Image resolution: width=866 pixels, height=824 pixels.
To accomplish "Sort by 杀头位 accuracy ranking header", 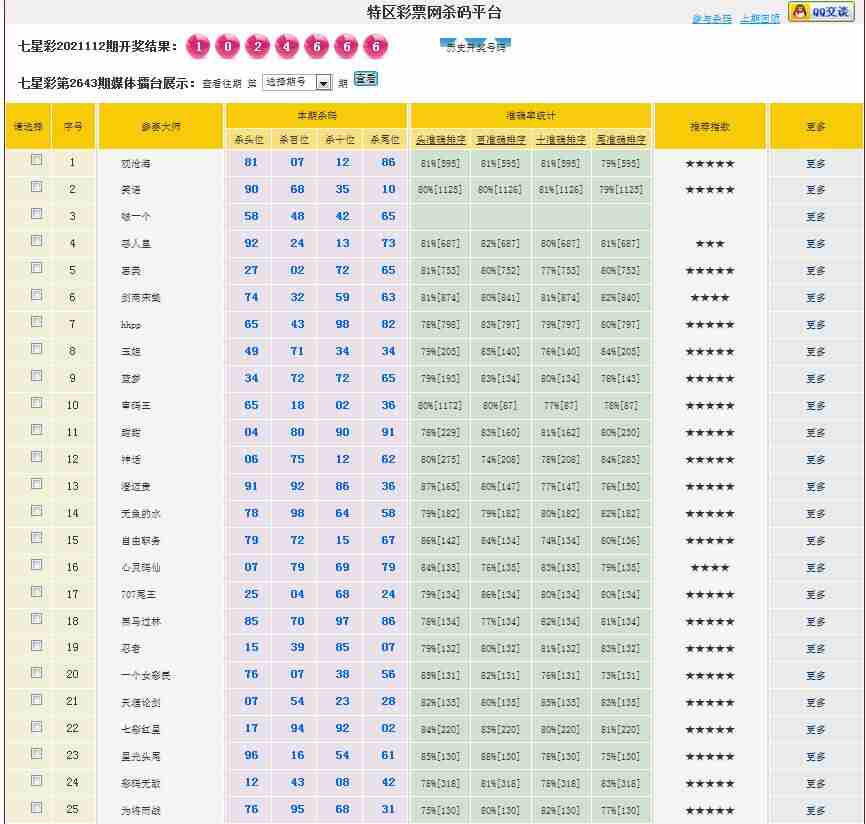I will (x=439, y=140).
